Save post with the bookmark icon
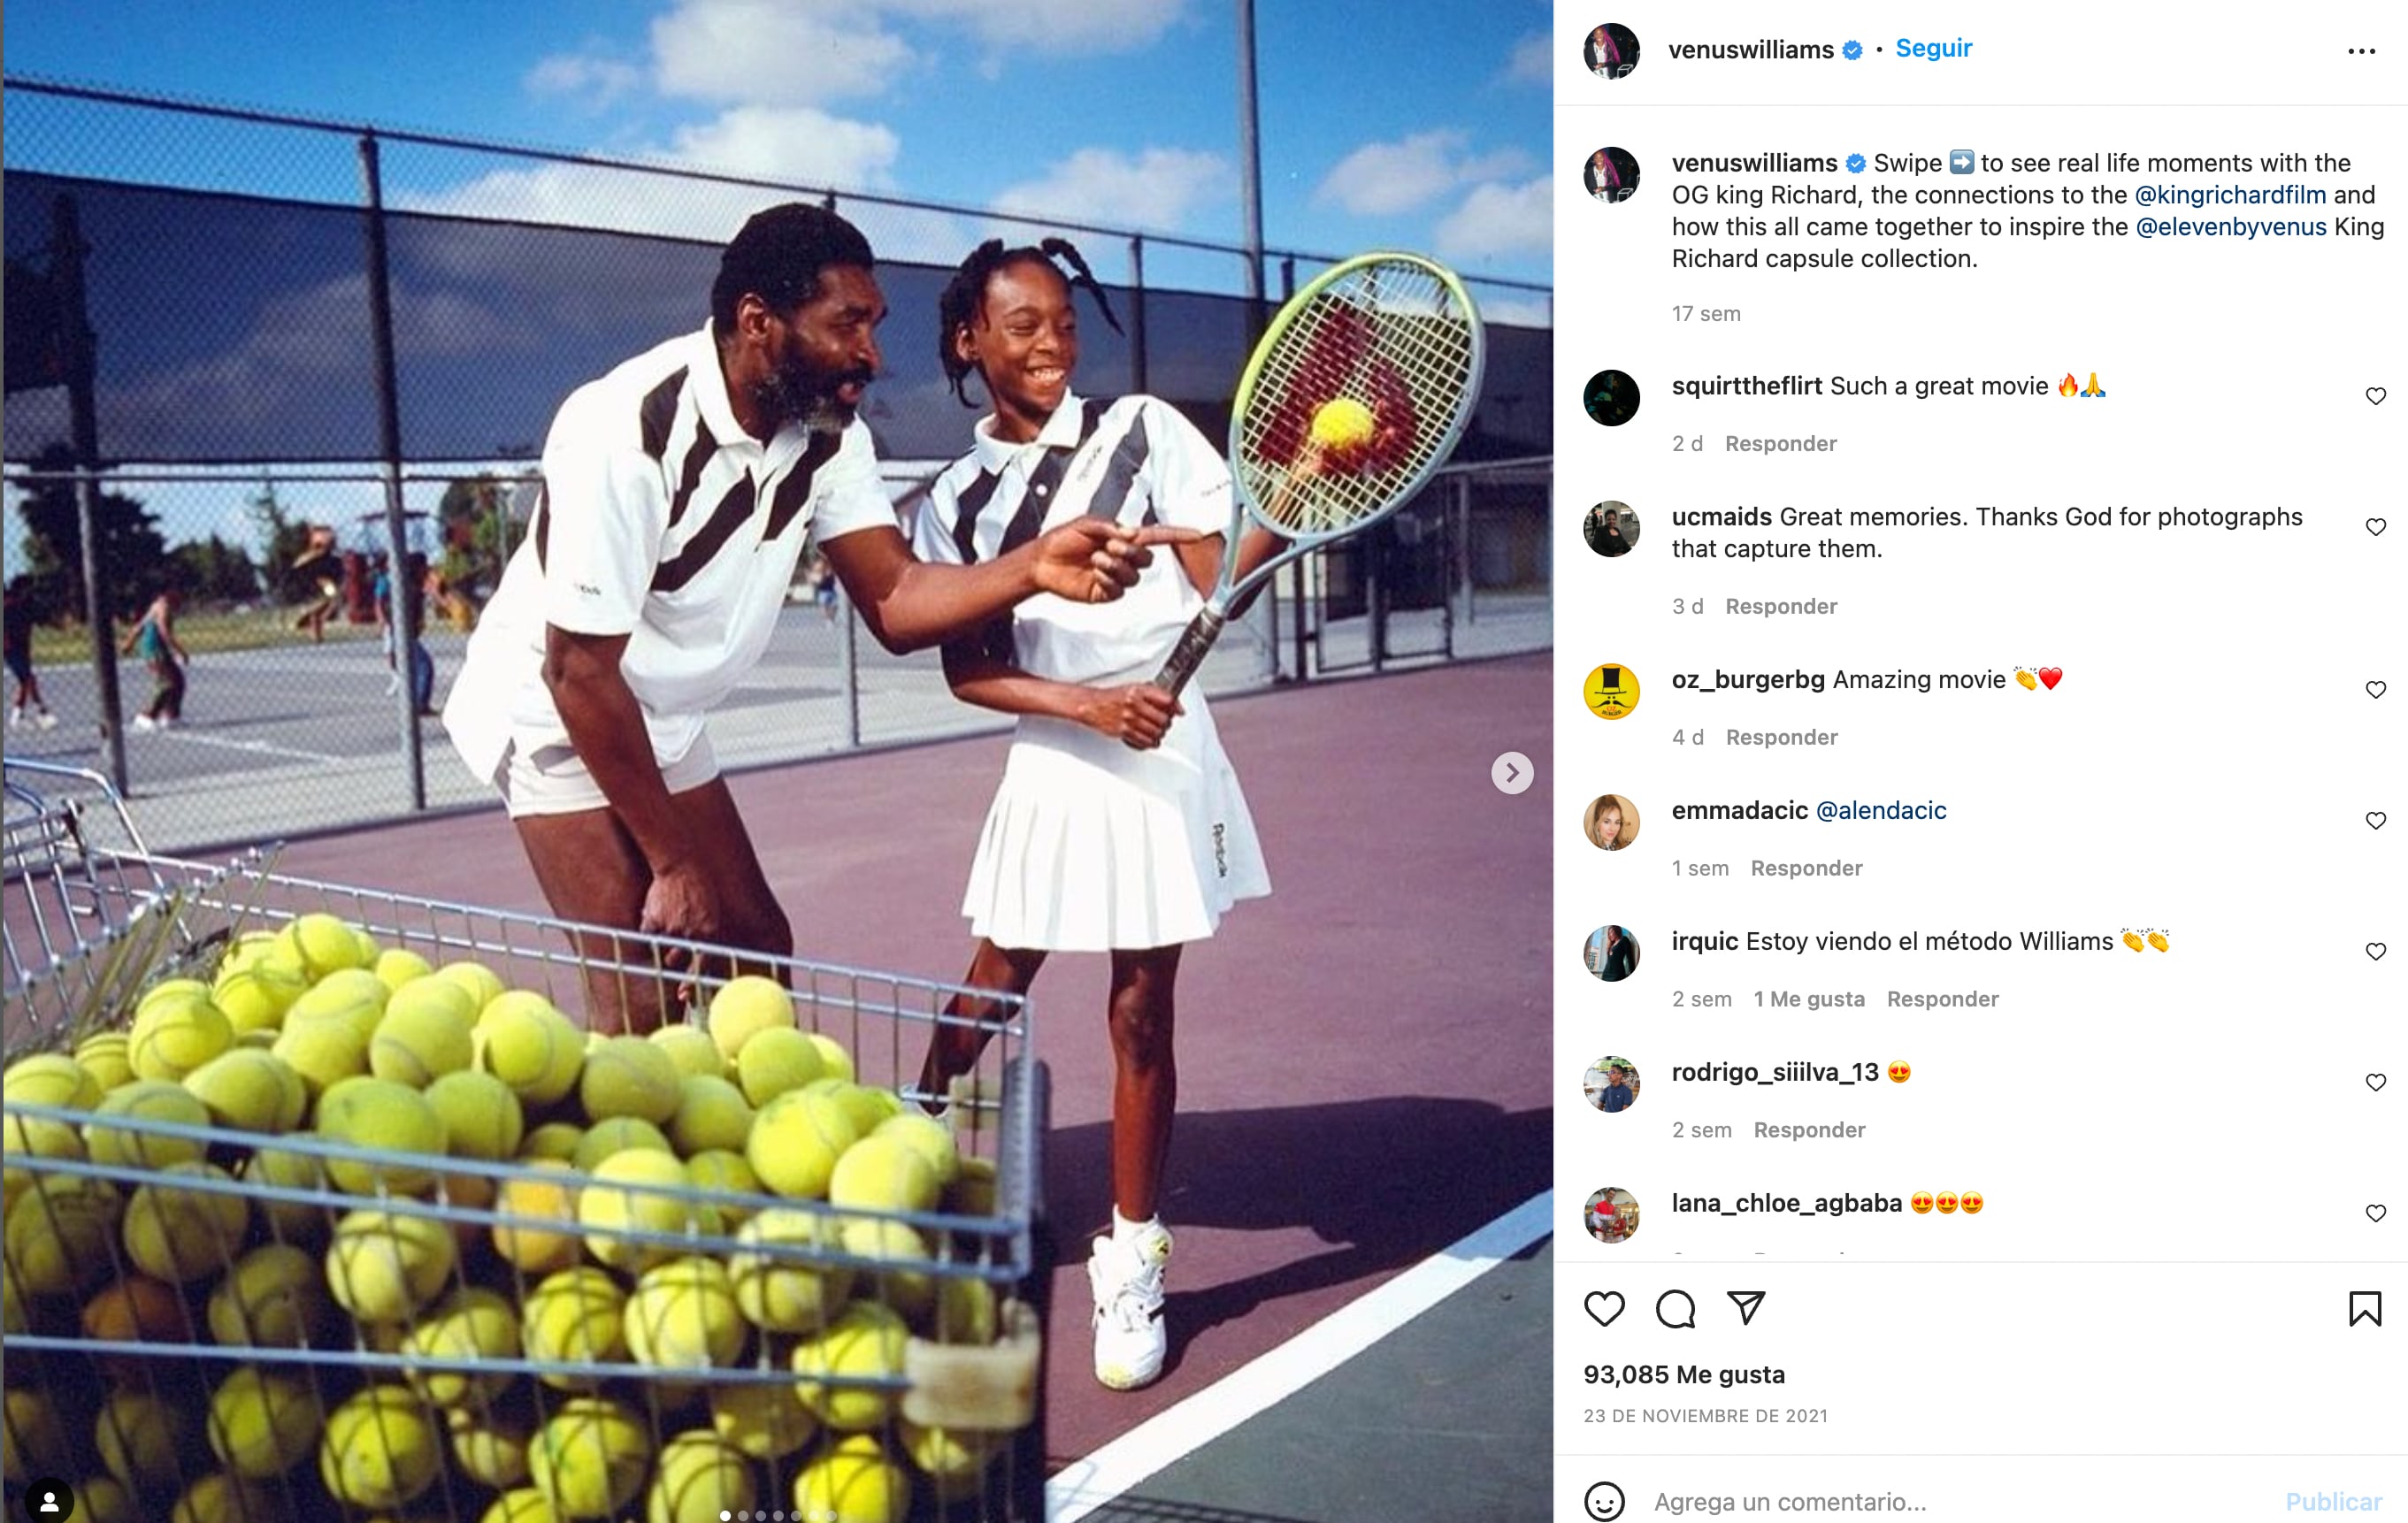Viewport: 2408px width, 1523px height. 2365,1308
